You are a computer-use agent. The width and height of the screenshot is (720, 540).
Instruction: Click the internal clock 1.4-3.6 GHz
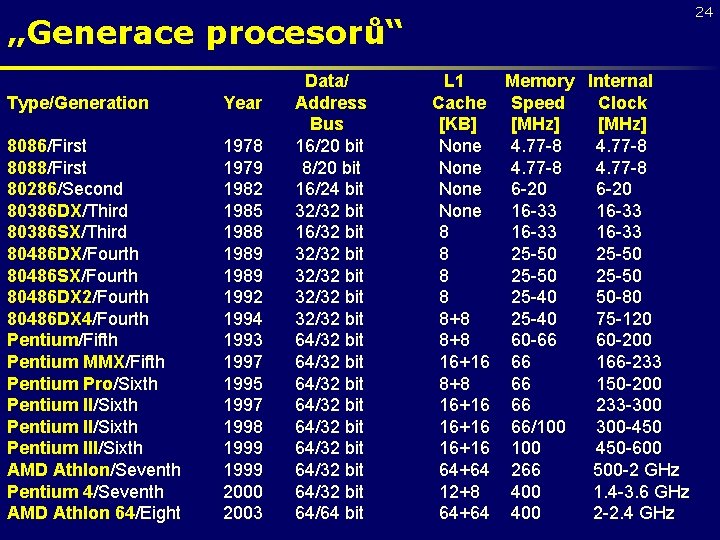[641, 492]
